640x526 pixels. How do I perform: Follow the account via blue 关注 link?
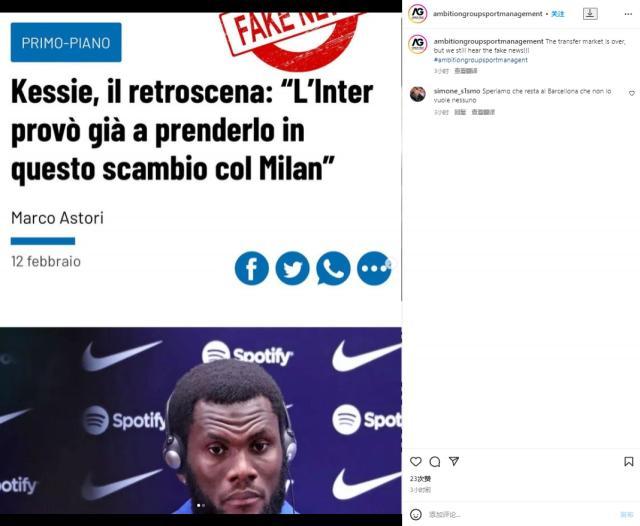click(x=558, y=14)
